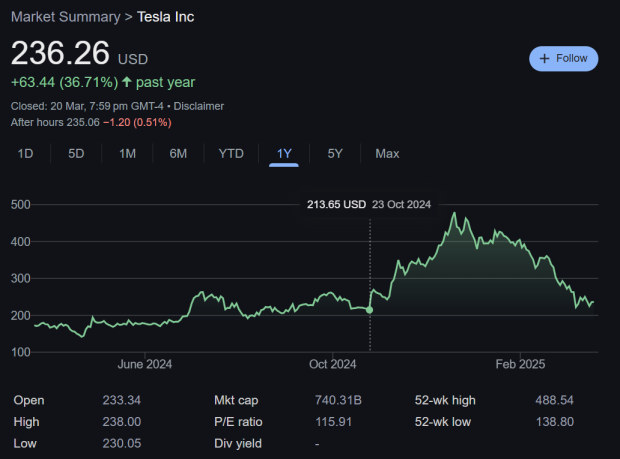The image size is (620, 459).
Task: Click the USD currency label
Action: 133,59
